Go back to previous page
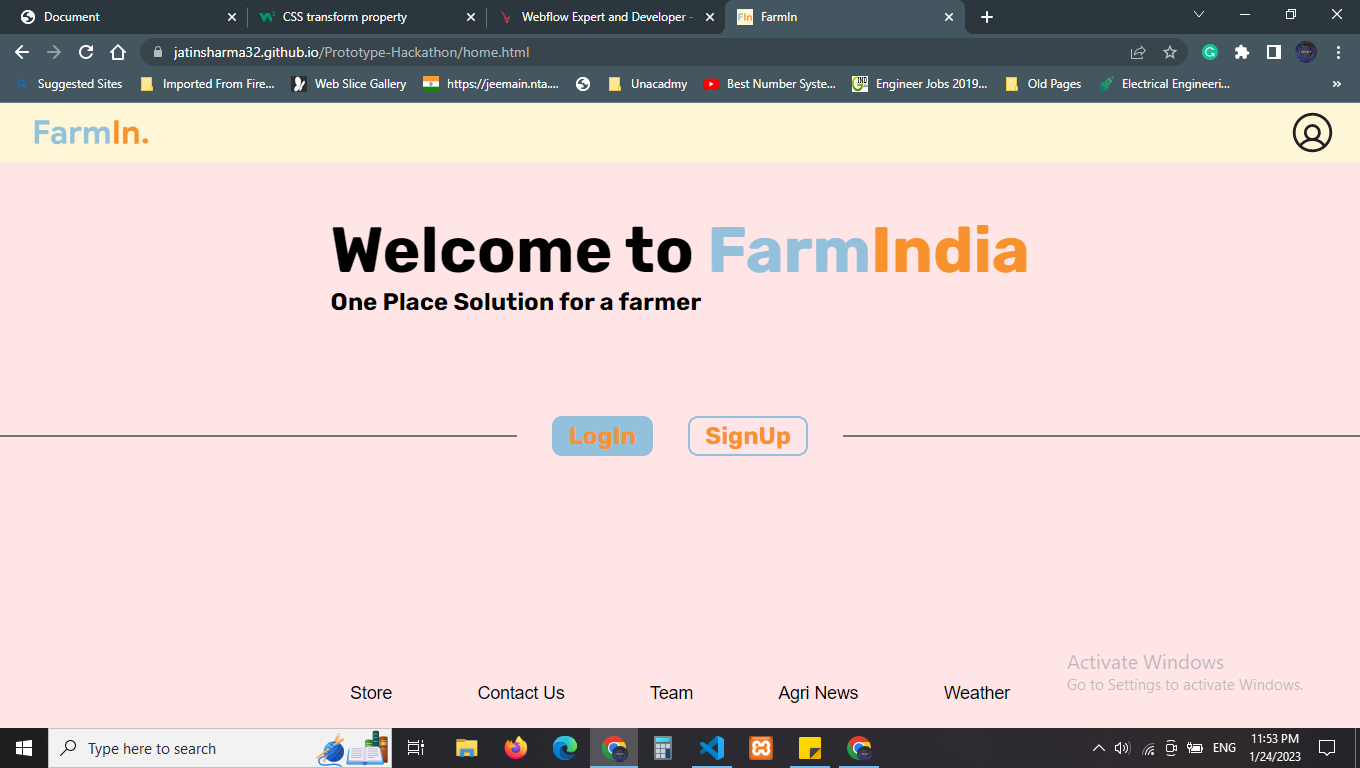Image resolution: width=1360 pixels, height=768 pixels. coord(22,52)
